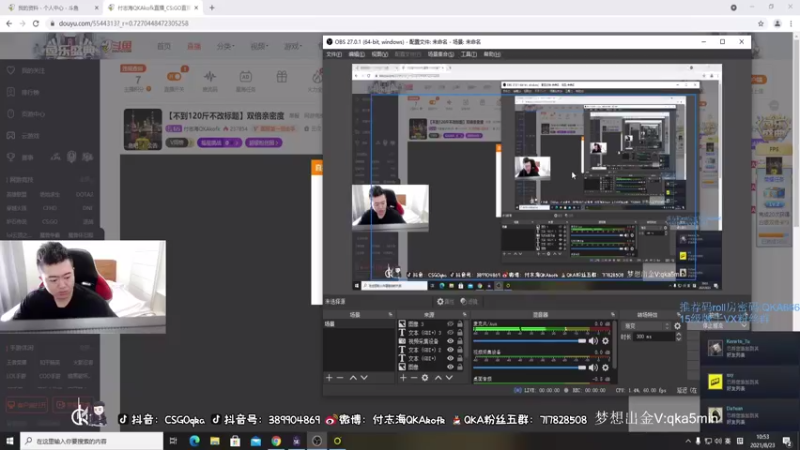This screenshot has width=800, height=450.
Task: Toggle the lock on 文本 (GDI+) 2 source
Action: [460, 350]
